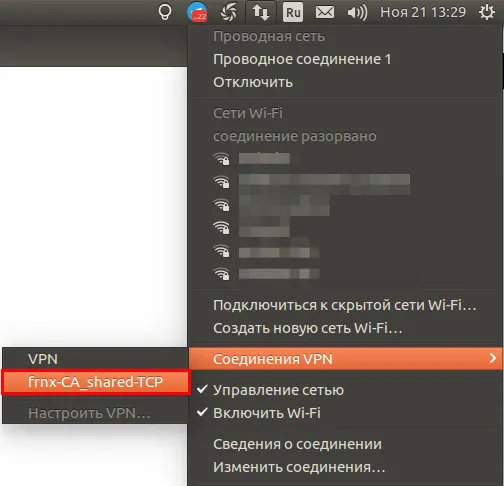Open Изменить соединения…
The image size is (504, 486).
tap(345, 467)
